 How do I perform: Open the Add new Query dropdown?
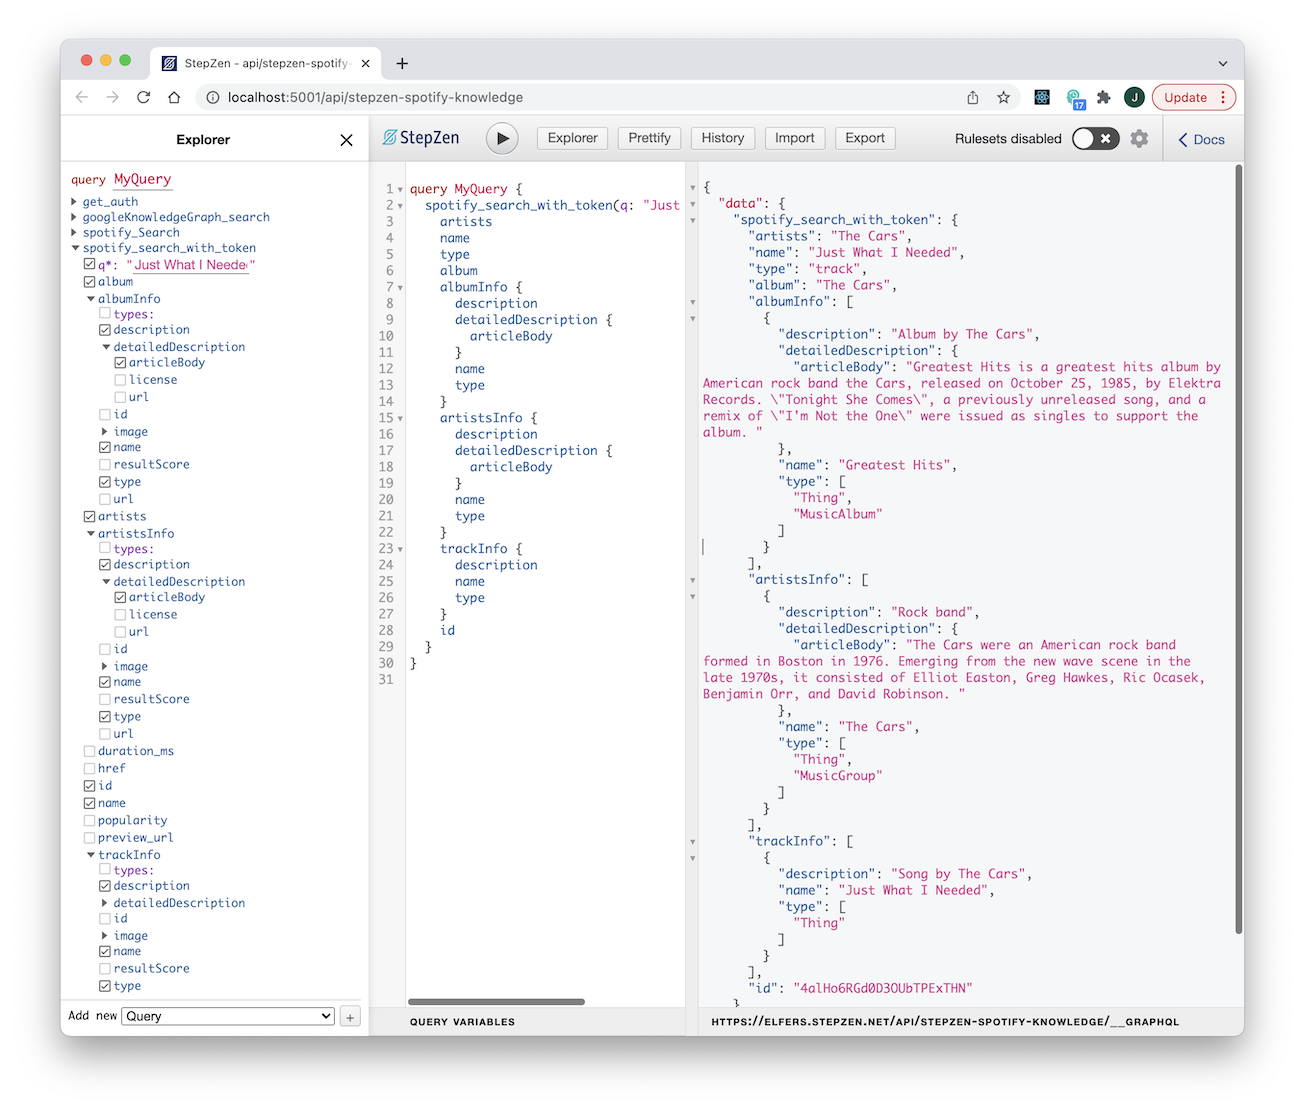229,1016
